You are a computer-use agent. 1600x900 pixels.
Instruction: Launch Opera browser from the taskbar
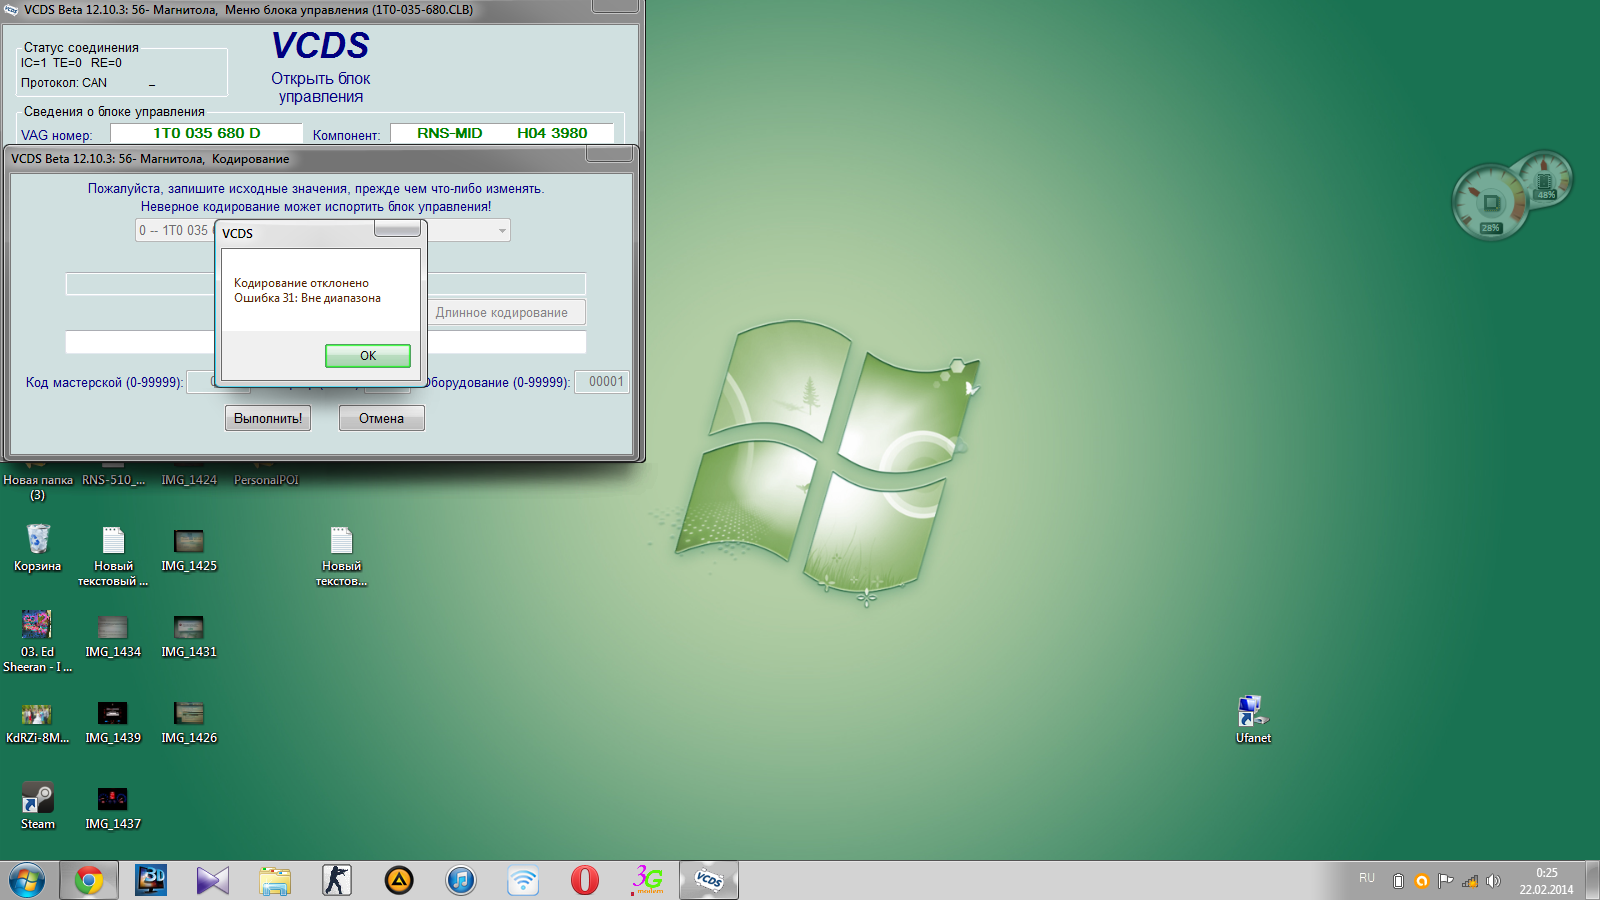pyautogui.click(x=584, y=880)
